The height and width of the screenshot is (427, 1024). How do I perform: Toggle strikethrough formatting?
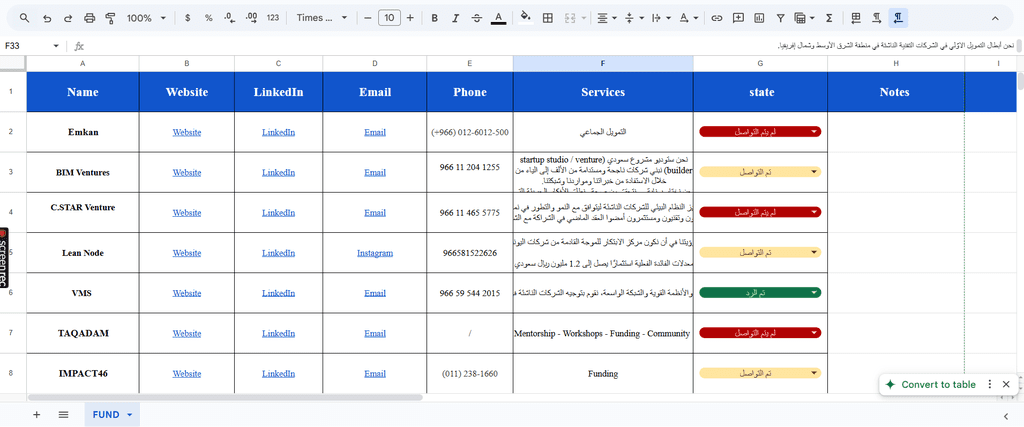point(477,18)
